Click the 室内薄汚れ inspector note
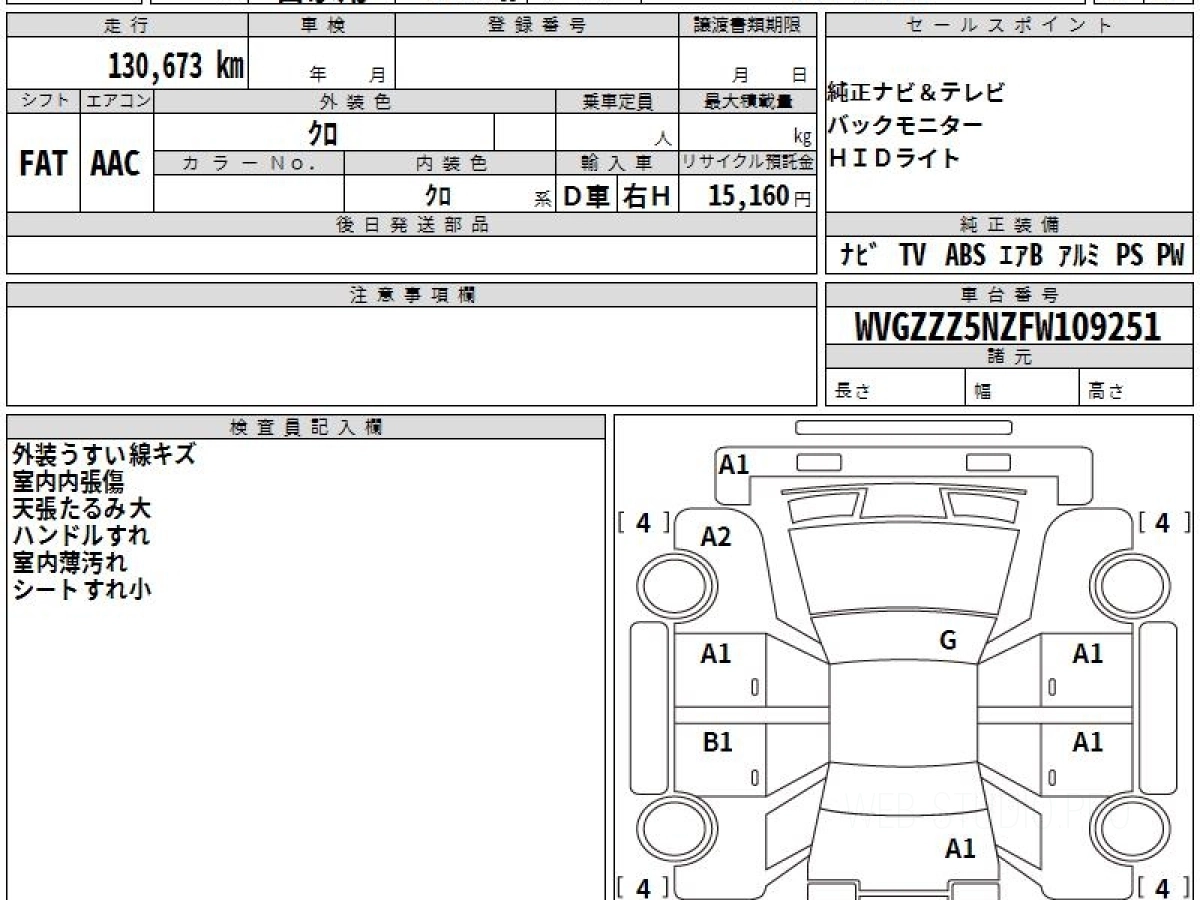This screenshot has height=900, width=1200. (70, 563)
